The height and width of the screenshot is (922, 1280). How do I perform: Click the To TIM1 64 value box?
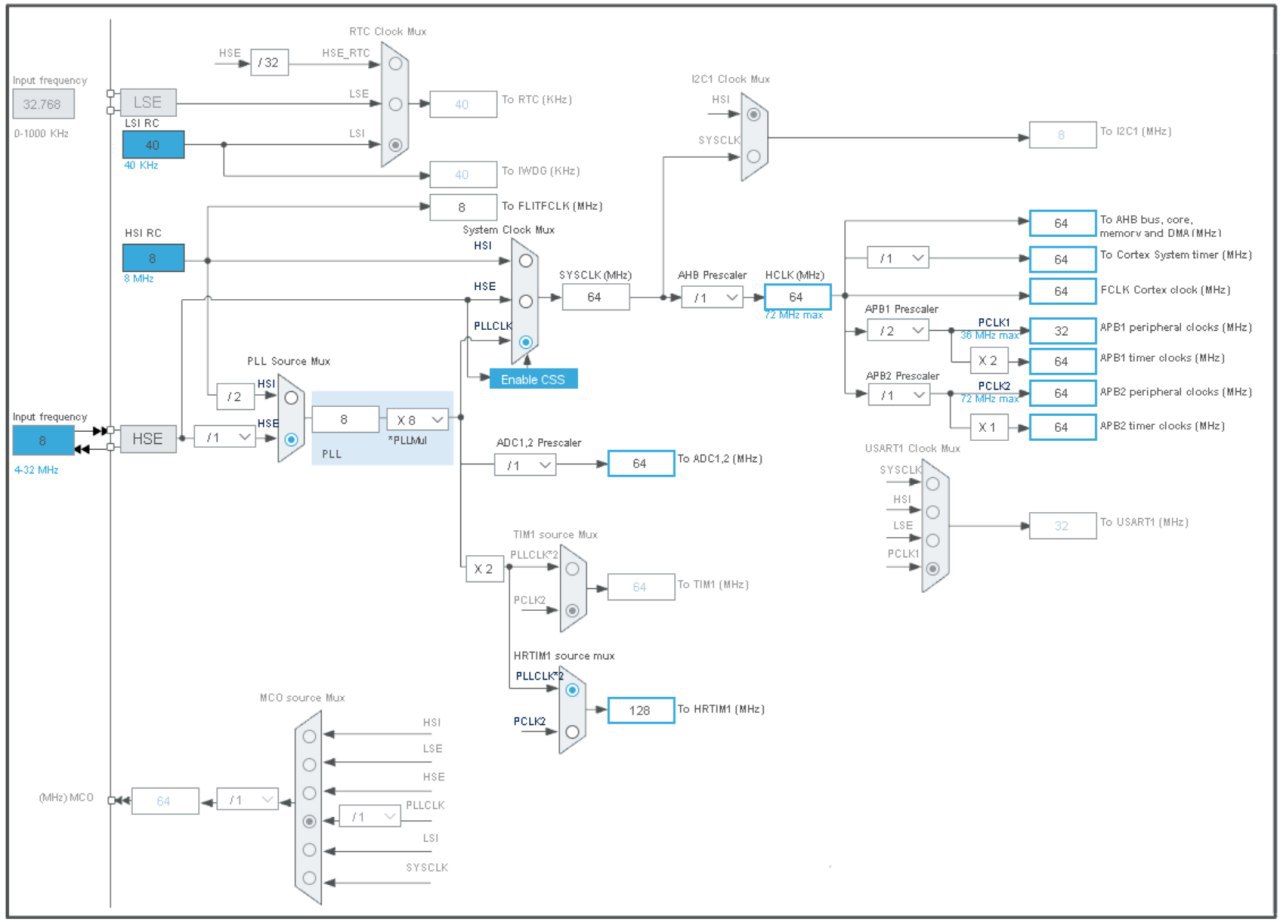(x=641, y=587)
